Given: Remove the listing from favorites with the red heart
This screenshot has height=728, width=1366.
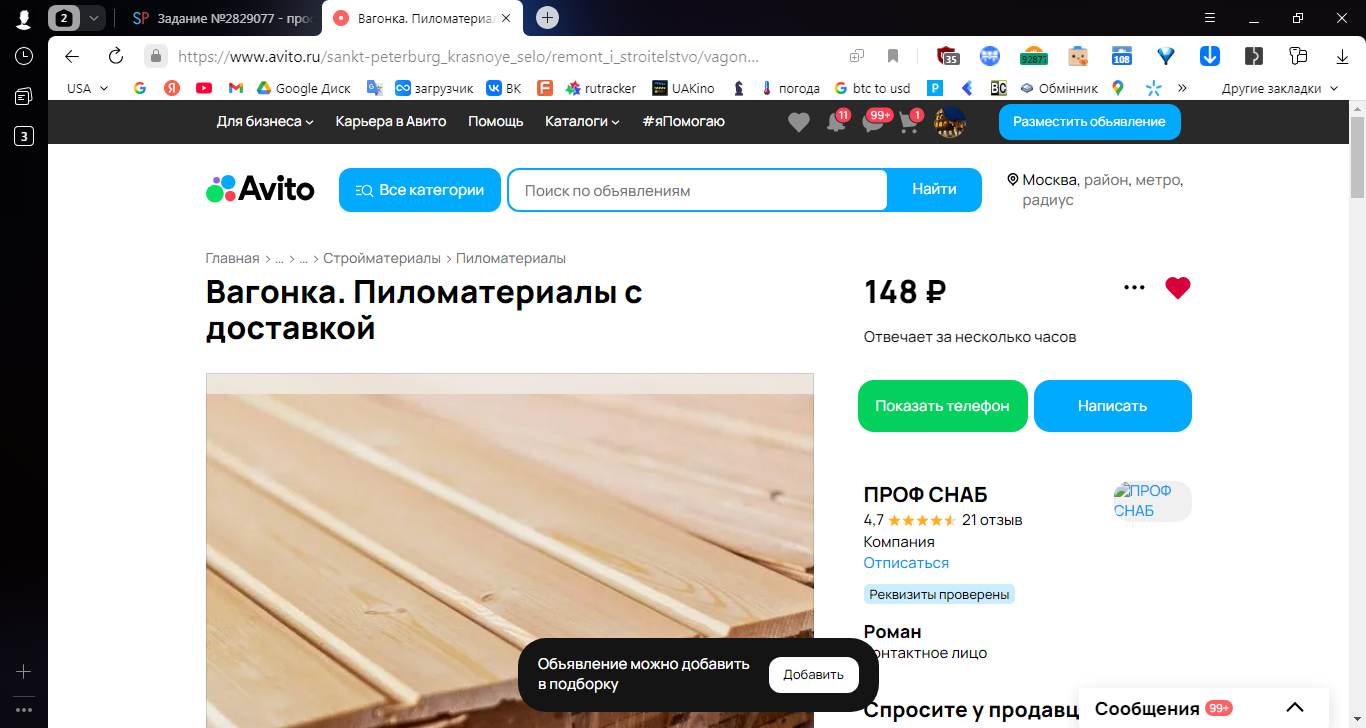Looking at the screenshot, I should point(1178,288).
